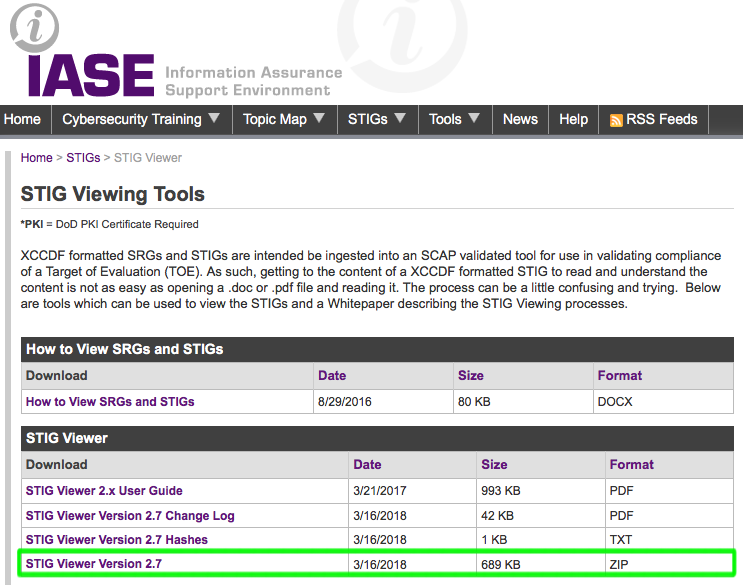
Task: Go to the Home menu item
Action: [23, 119]
